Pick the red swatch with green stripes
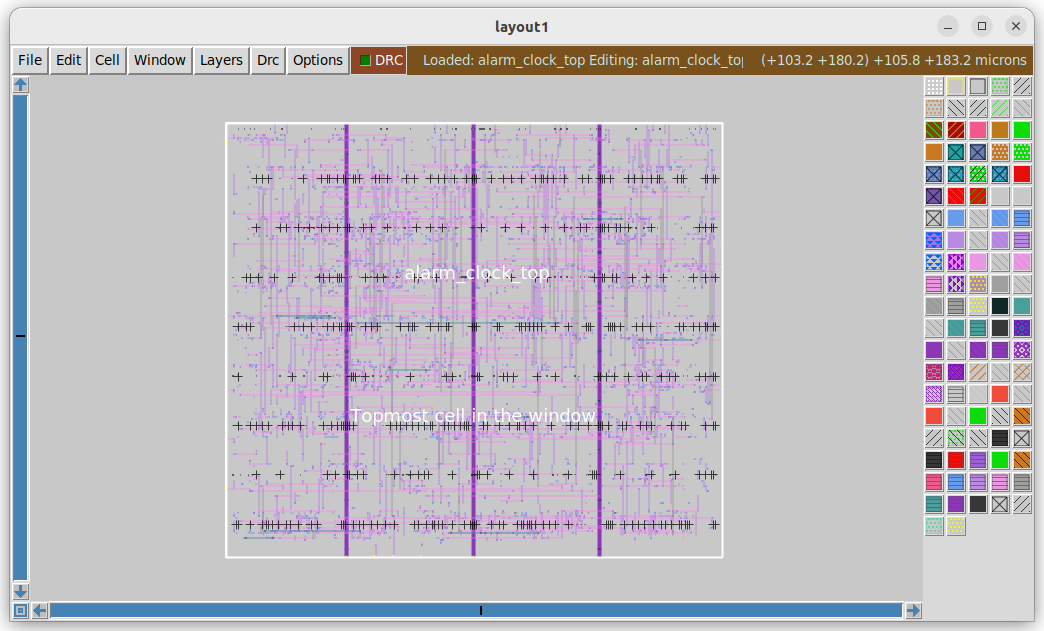The height and width of the screenshot is (631, 1044). [x=980, y=196]
